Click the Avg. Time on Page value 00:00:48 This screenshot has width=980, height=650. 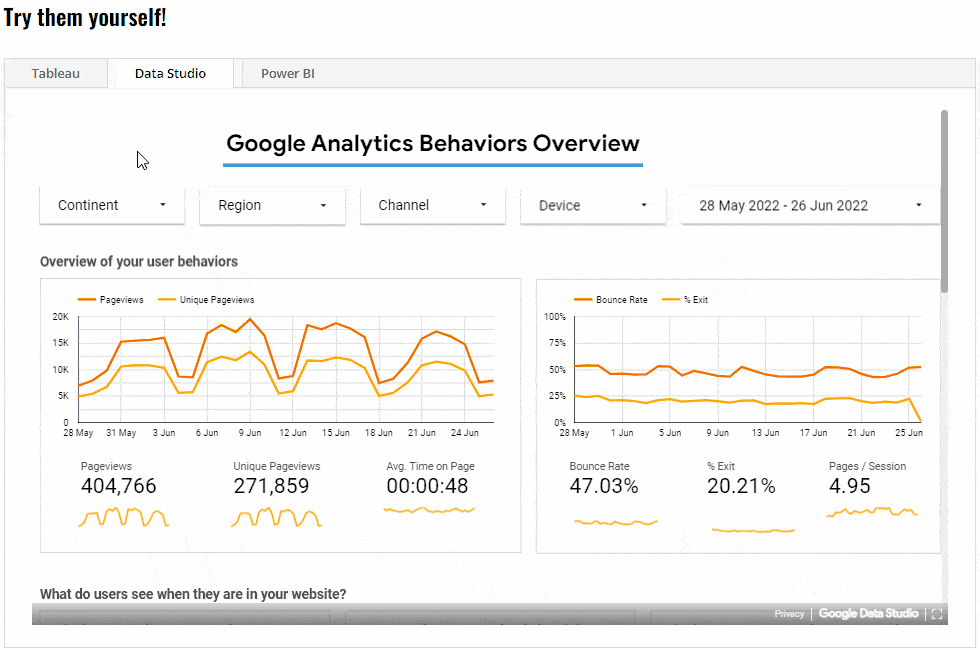coord(427,486)
